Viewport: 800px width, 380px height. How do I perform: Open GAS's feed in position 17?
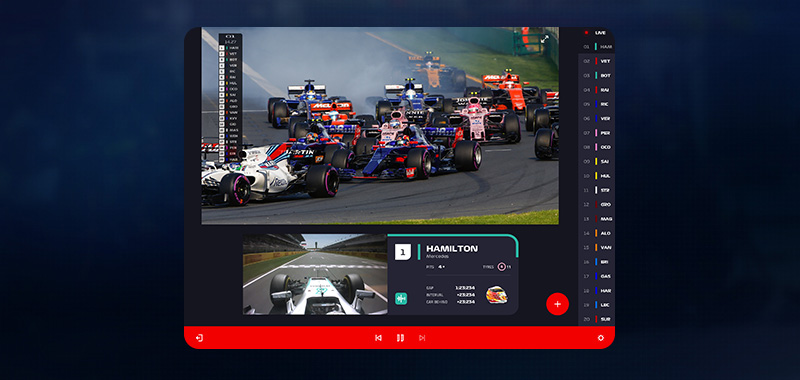pos(596,276)
